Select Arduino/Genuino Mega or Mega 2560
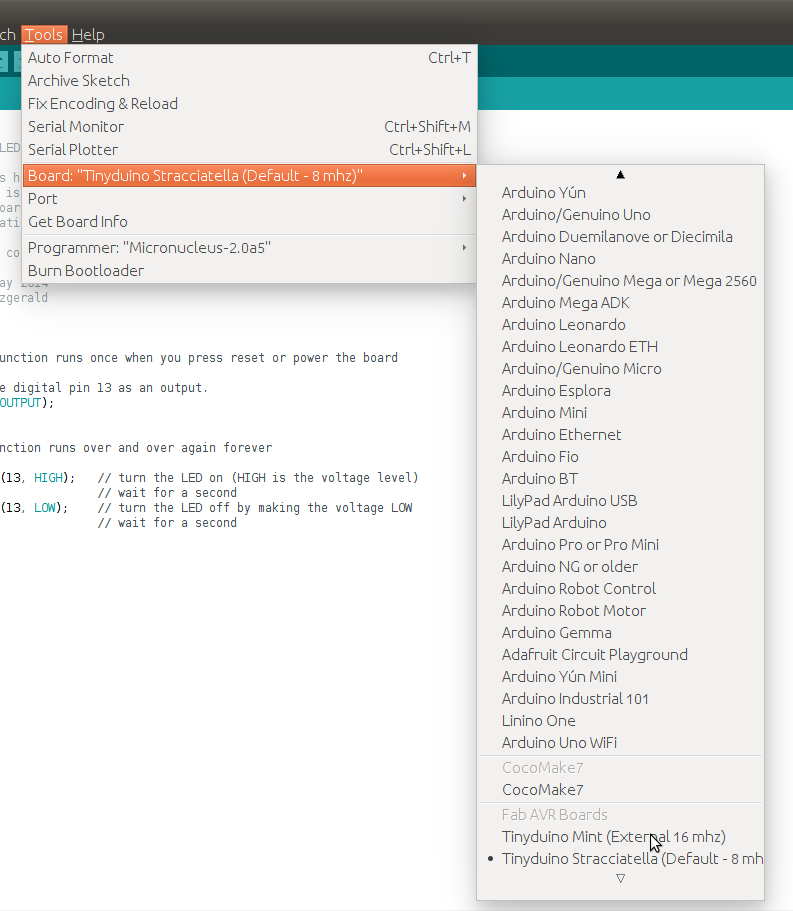Screen dimensions: 793x911 (620, 281)
